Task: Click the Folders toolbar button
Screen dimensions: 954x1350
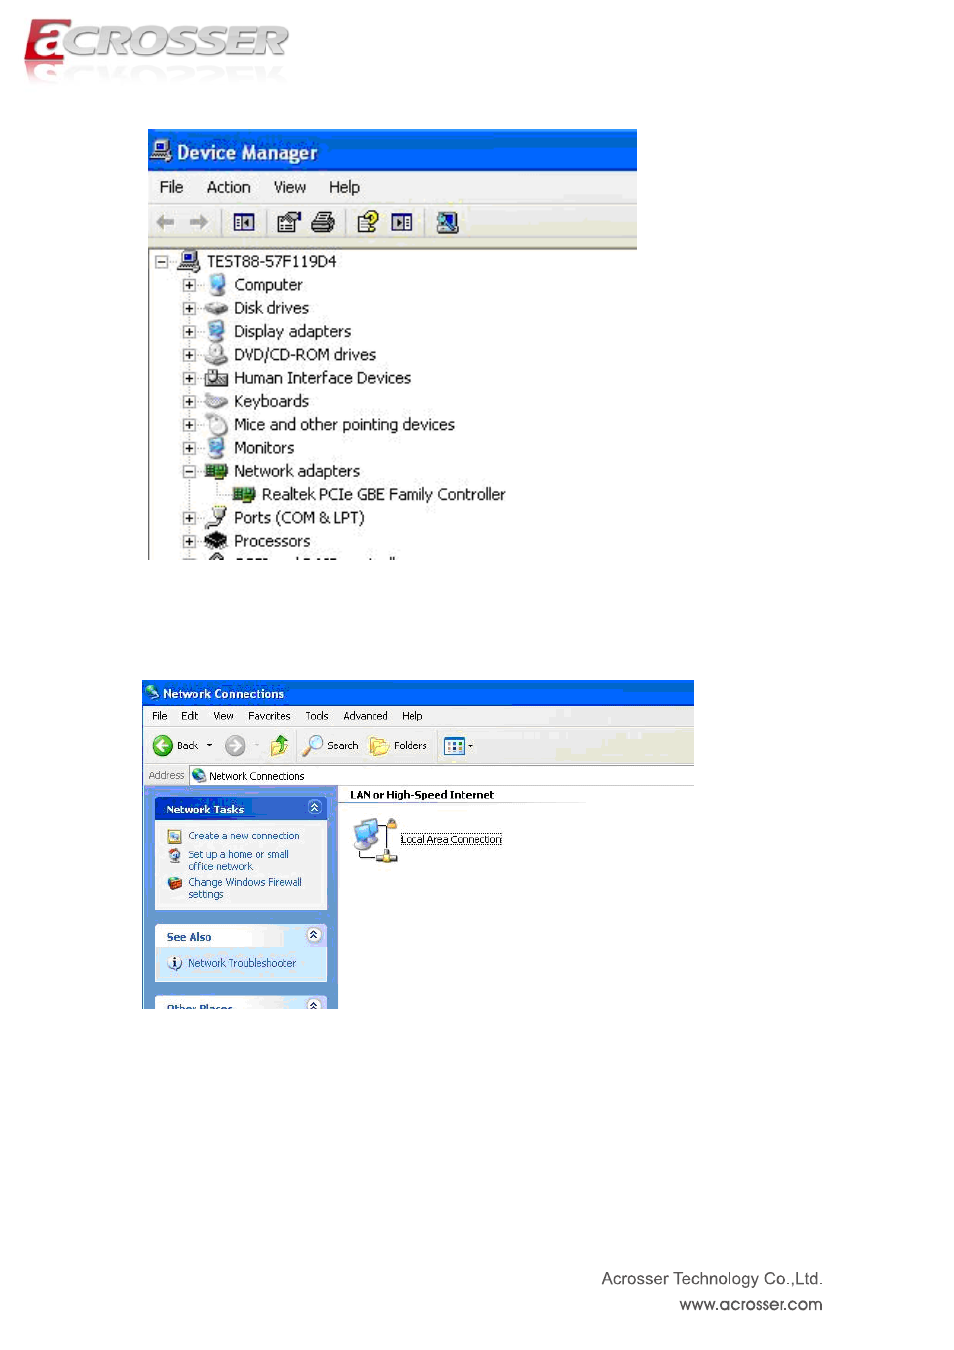Action: click(x=399, y=745)
